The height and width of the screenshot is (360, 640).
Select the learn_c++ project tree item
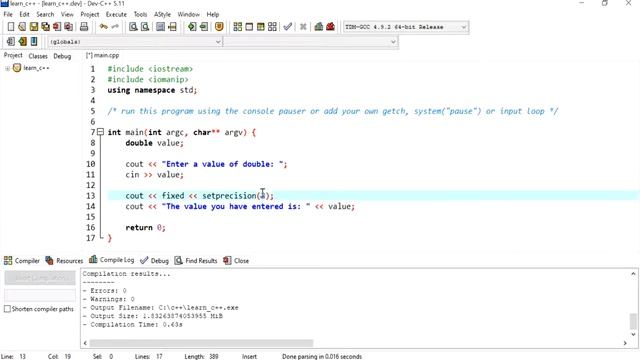tap(36, 68)
